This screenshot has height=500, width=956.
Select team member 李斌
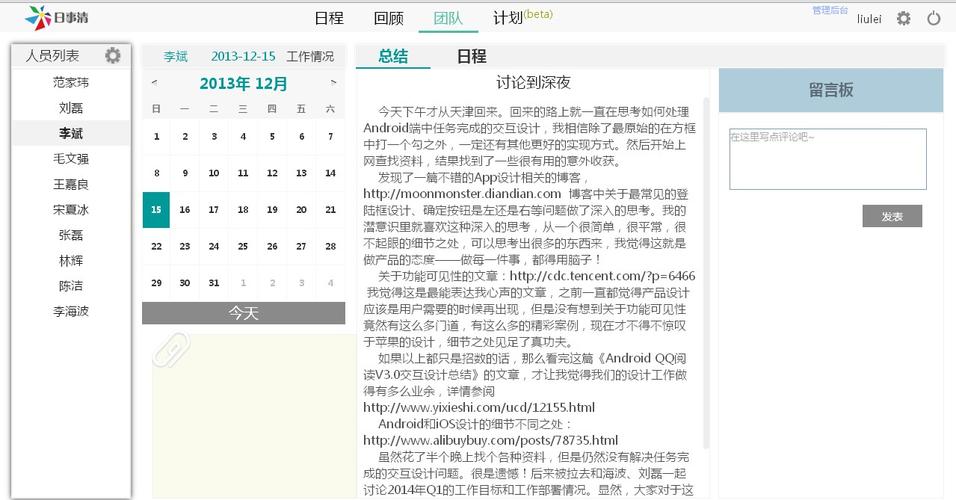click(71, 133)
